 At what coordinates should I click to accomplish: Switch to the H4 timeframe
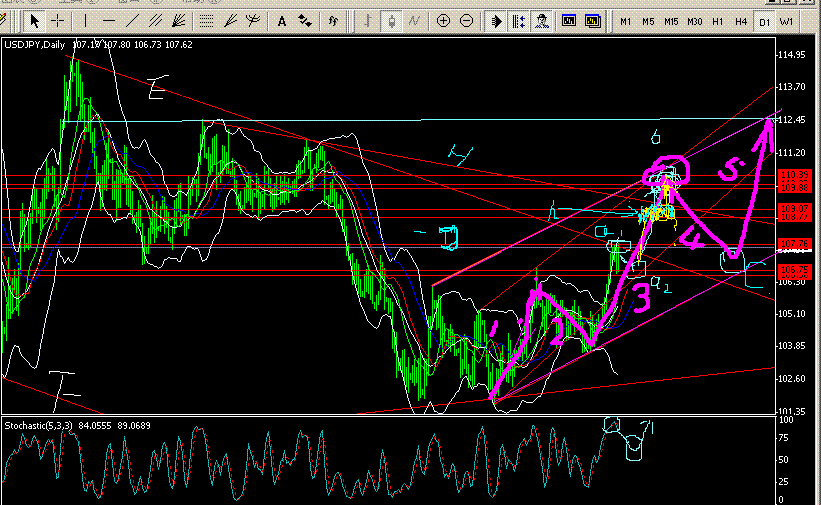coord(741,21)
